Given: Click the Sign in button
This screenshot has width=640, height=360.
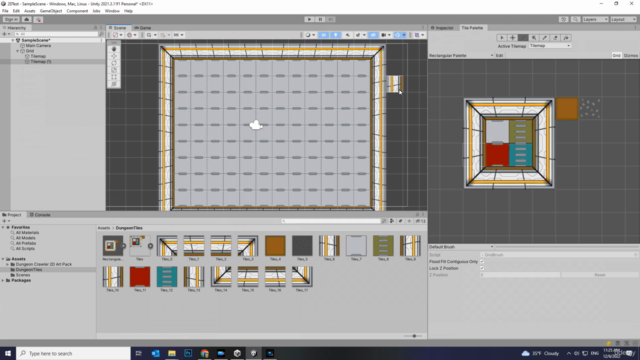Looking at the screenshot, I should (x=11, y=19).
